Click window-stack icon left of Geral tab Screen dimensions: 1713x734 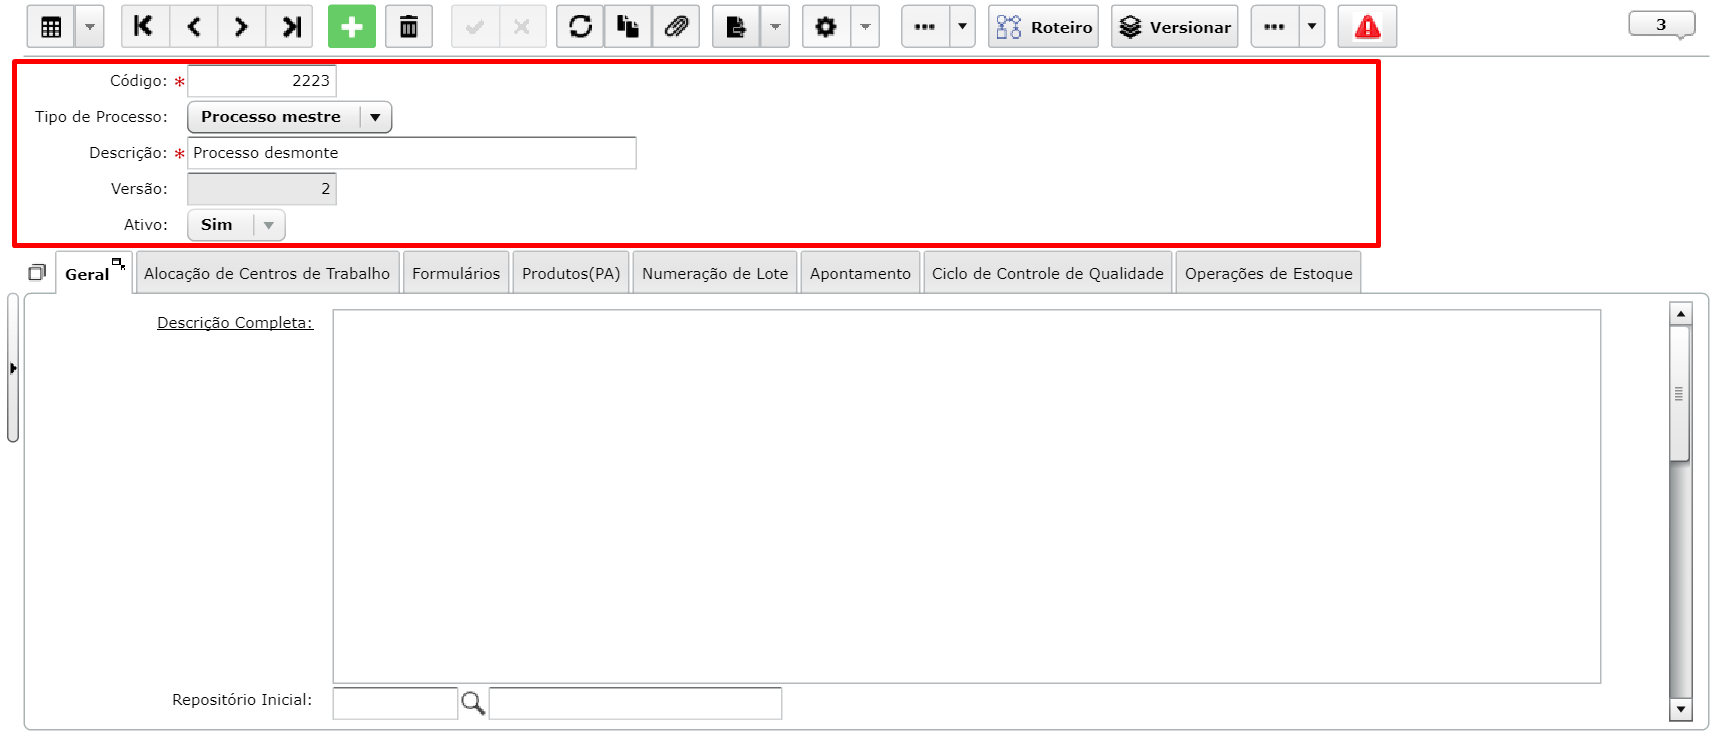37,273
